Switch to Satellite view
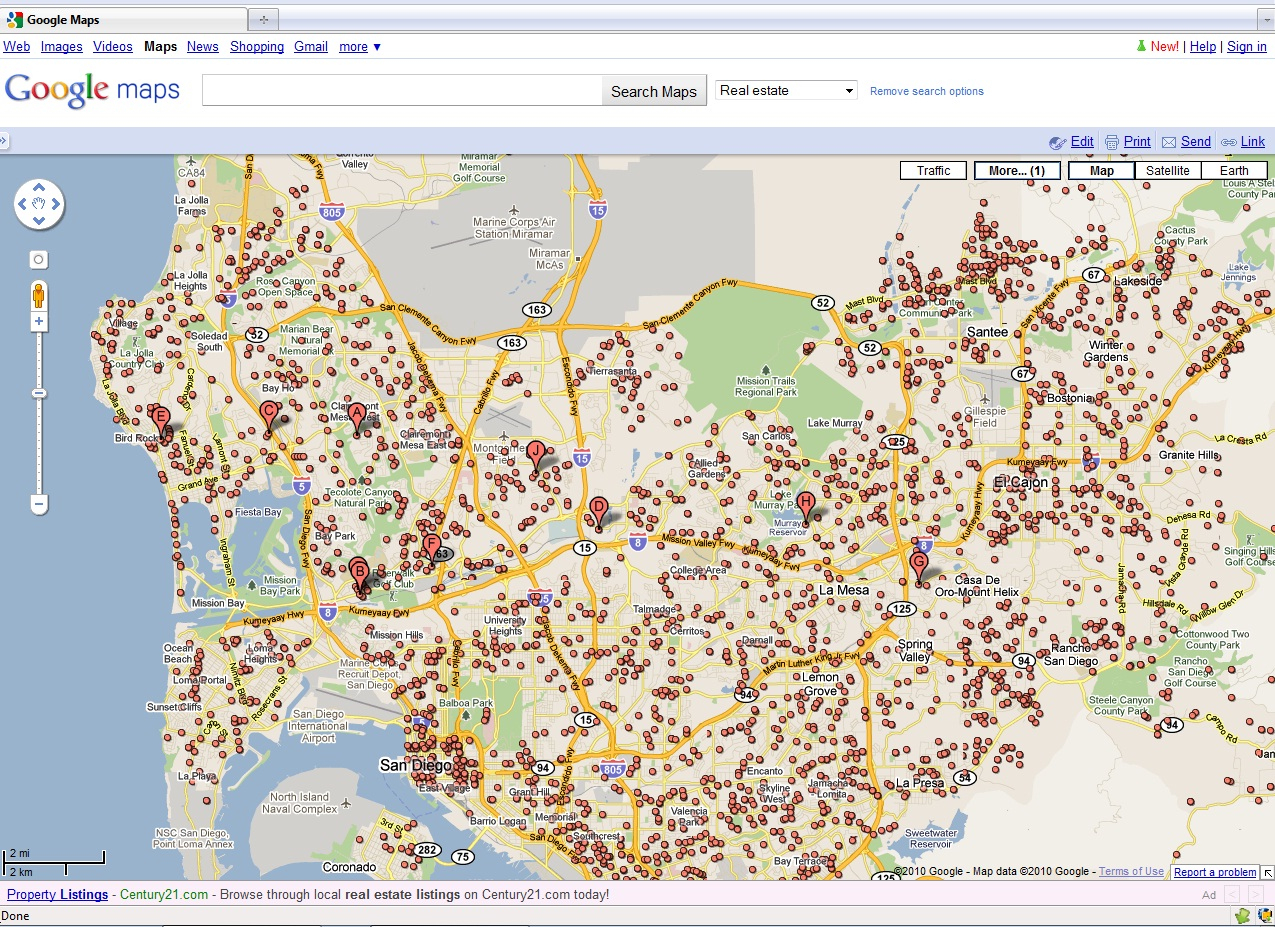The image size is (1275, 927). (1167, 171)
